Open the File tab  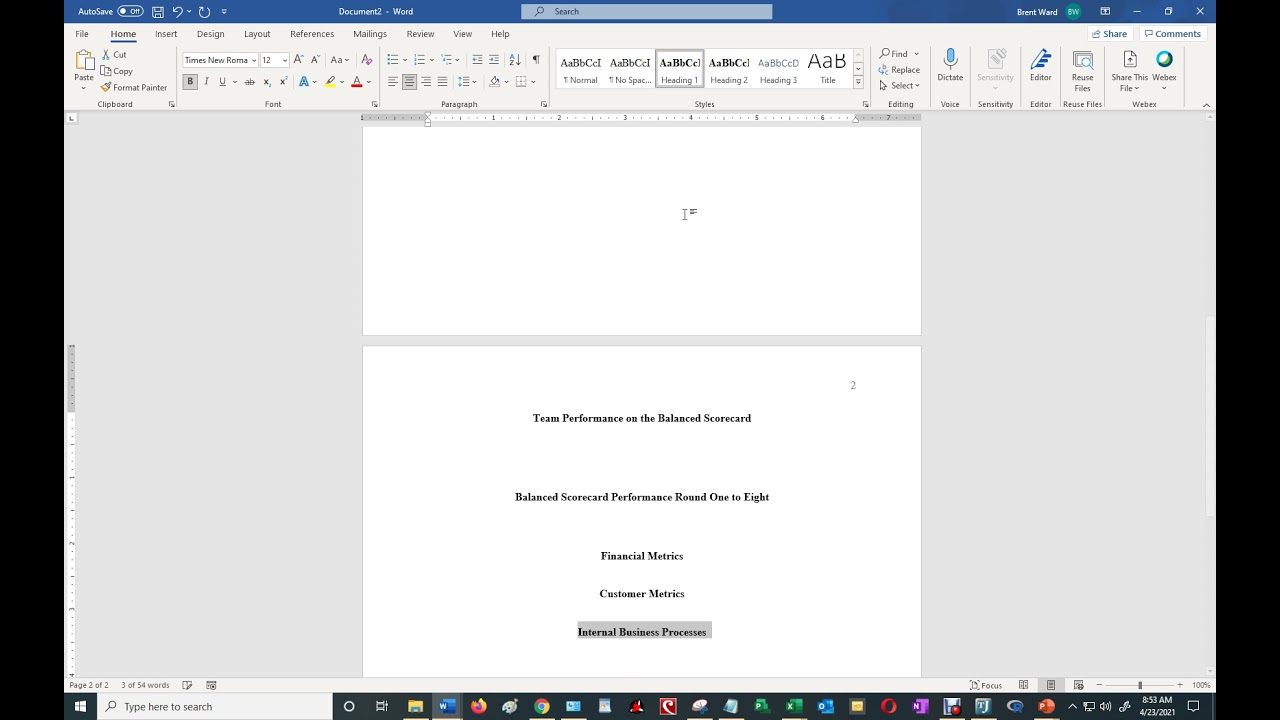82,34
